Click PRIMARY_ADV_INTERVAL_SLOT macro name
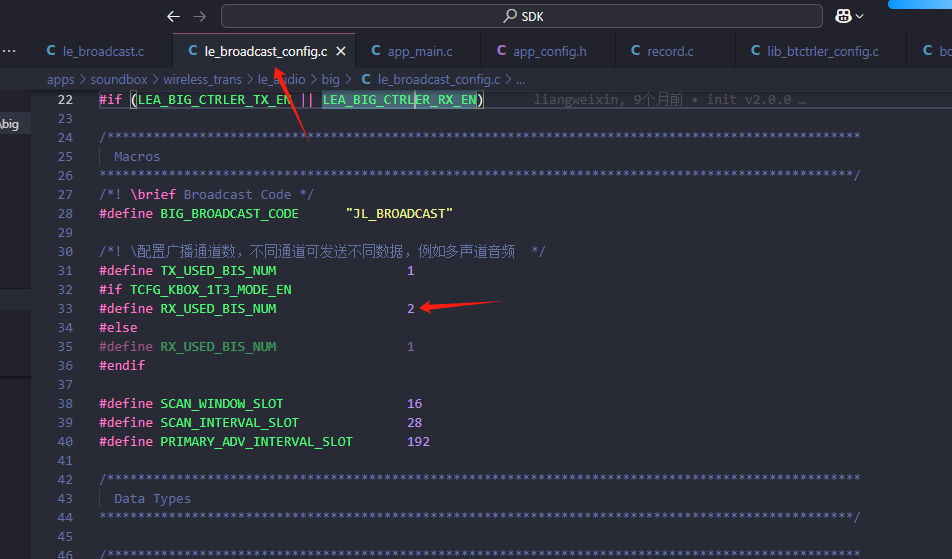952x559 pixels. [256, 442]
